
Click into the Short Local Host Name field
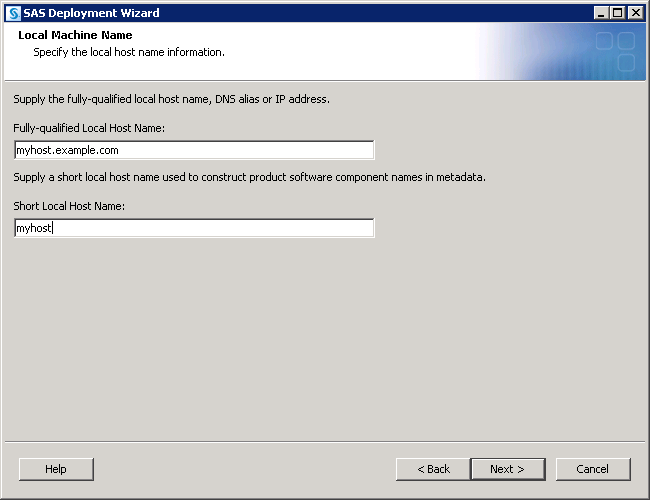click(194, 228)
